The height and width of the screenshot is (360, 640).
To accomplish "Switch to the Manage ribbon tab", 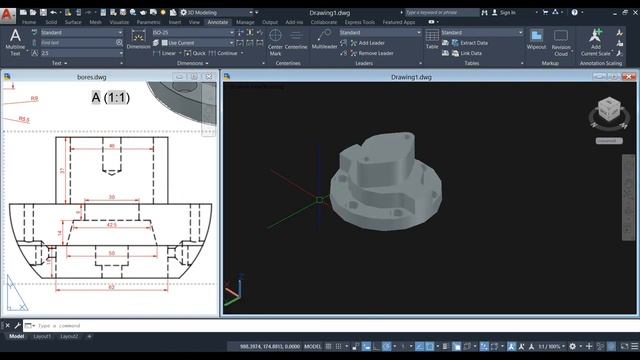I will coord(245,22).
